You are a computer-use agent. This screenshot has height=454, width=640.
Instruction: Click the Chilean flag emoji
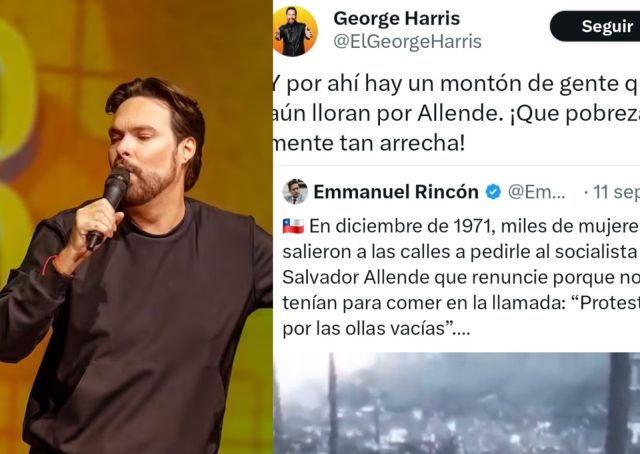pos(293,226)
